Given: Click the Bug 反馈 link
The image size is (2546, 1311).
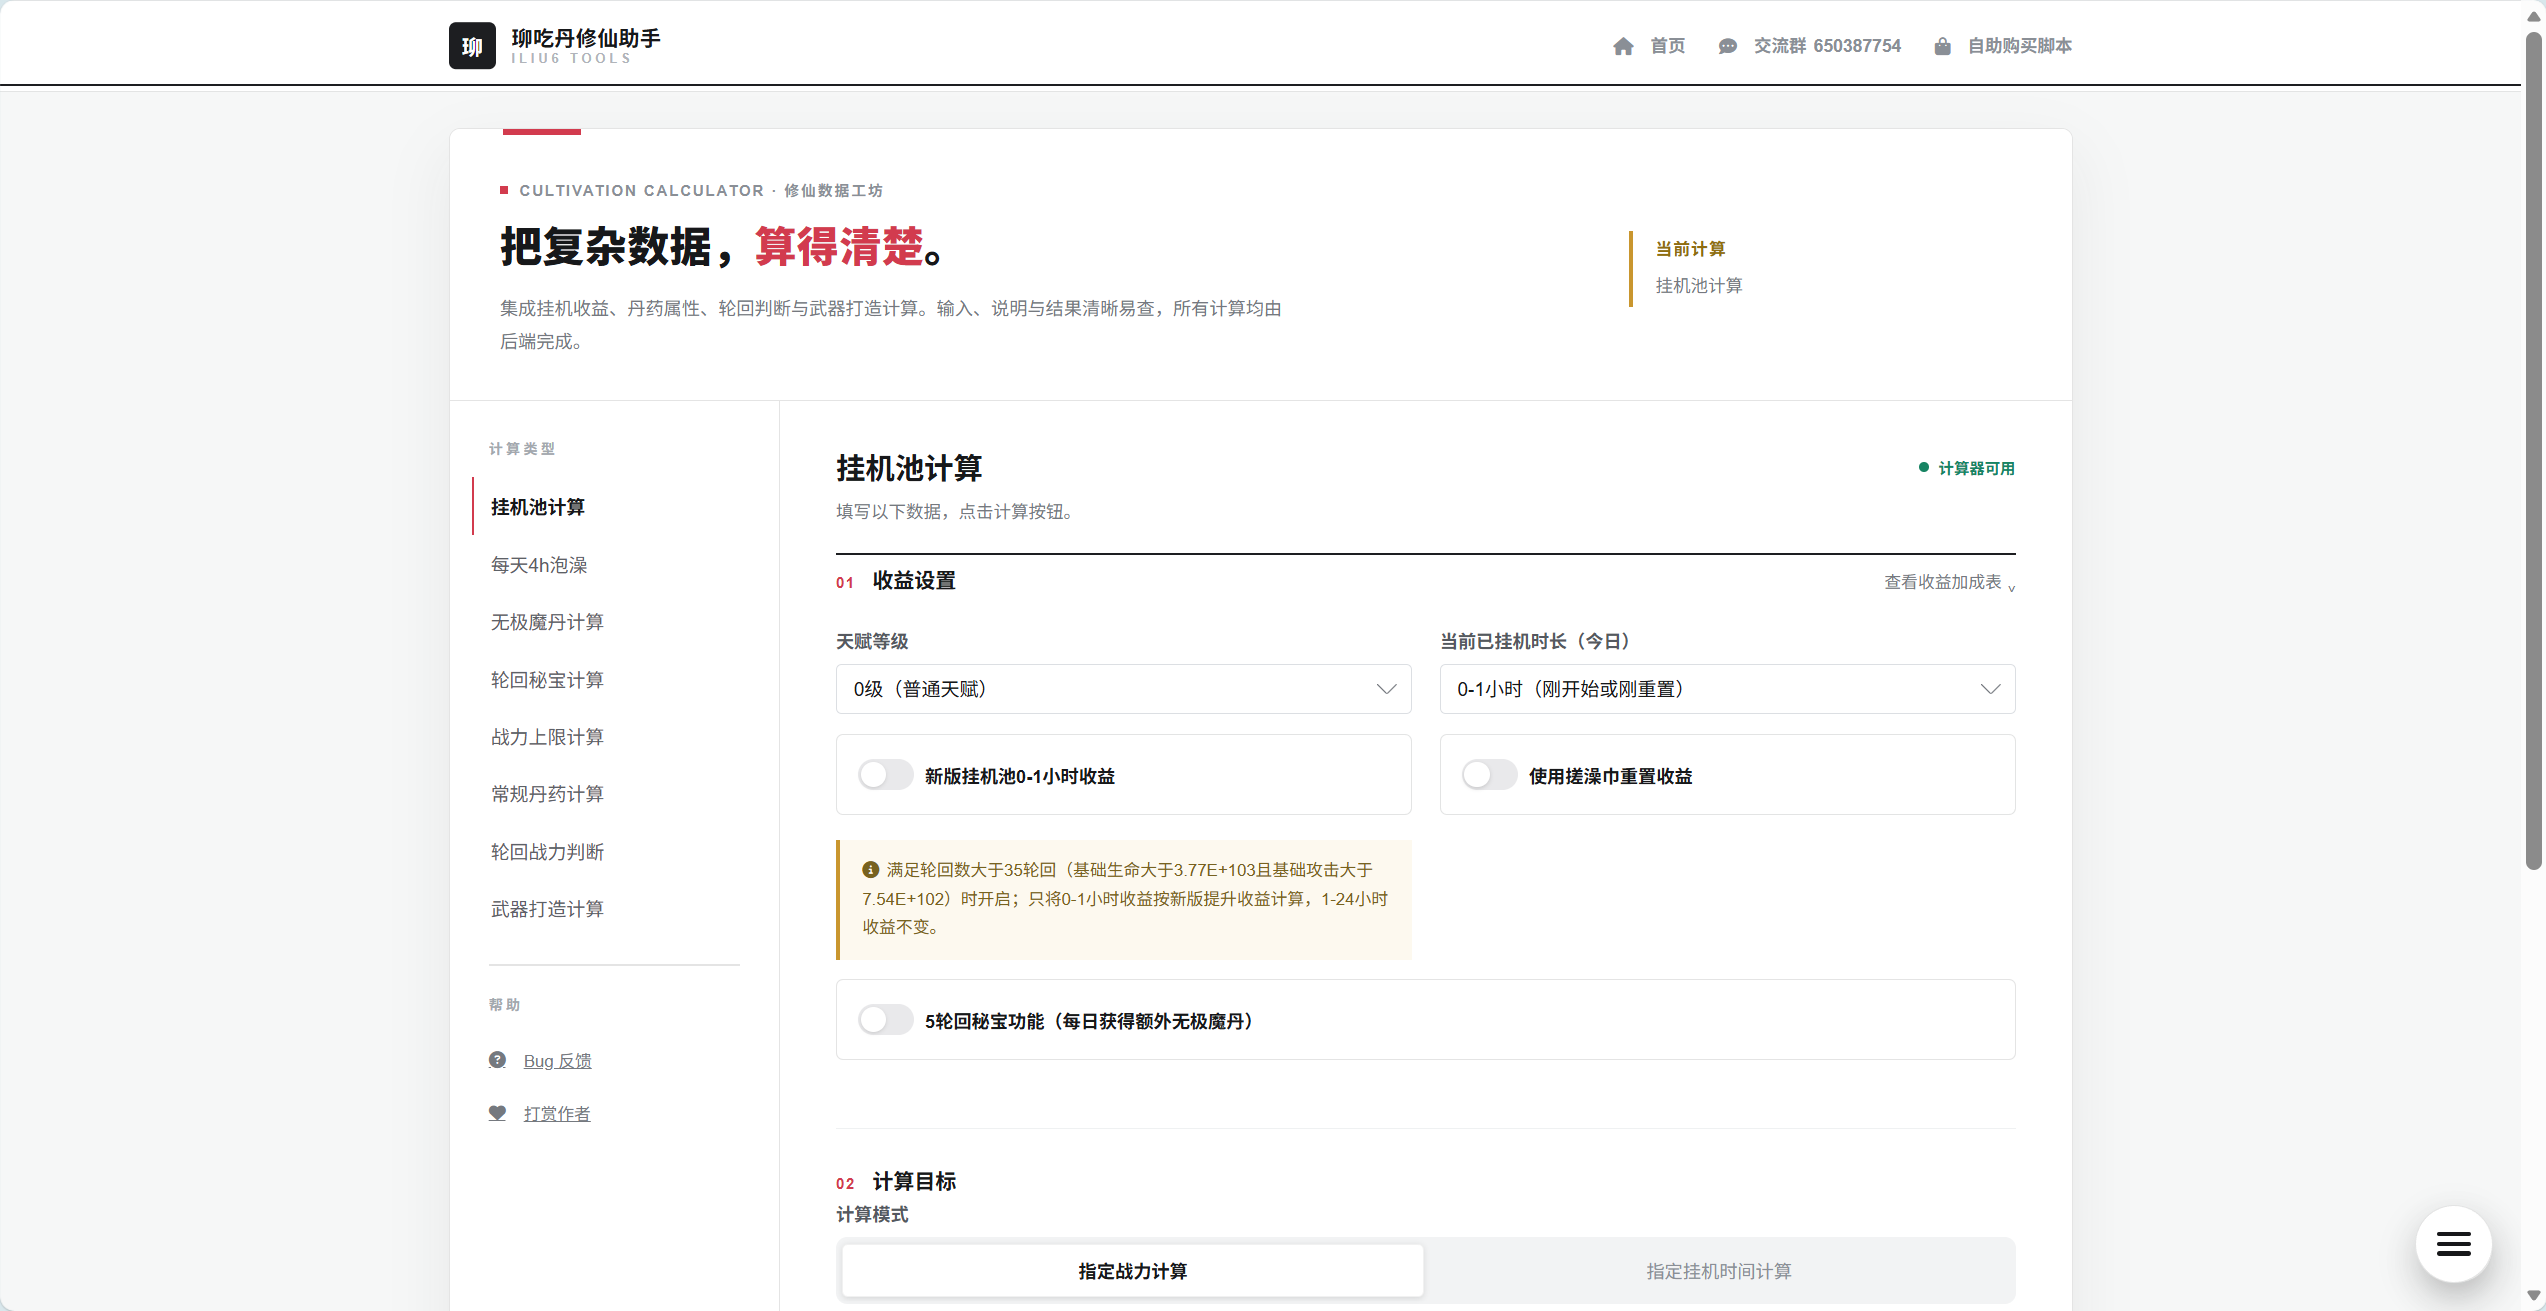Looking at the screenshot, I should [x=557, y=1061].
